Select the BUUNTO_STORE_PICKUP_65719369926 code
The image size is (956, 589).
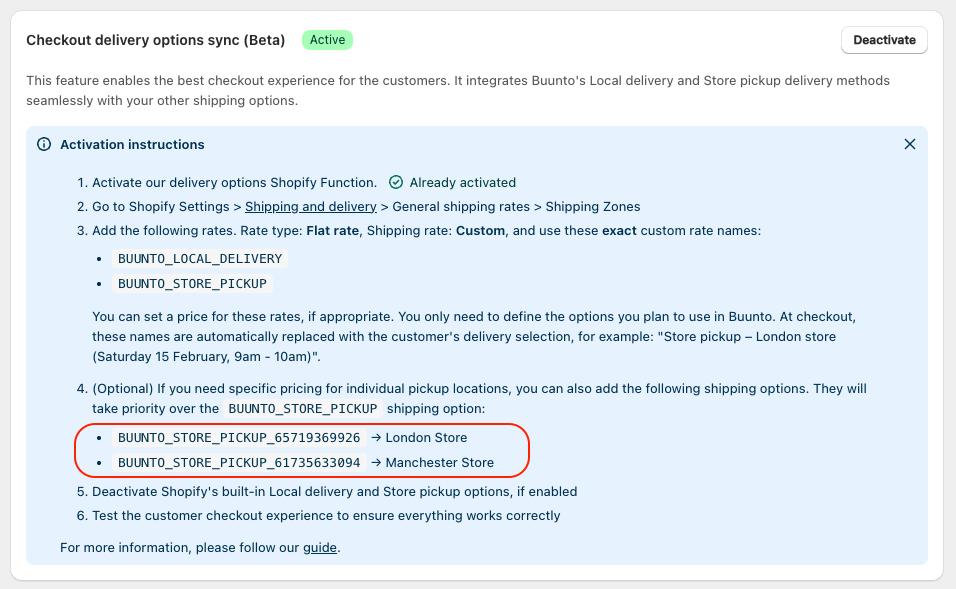click(x=239, y=438)
